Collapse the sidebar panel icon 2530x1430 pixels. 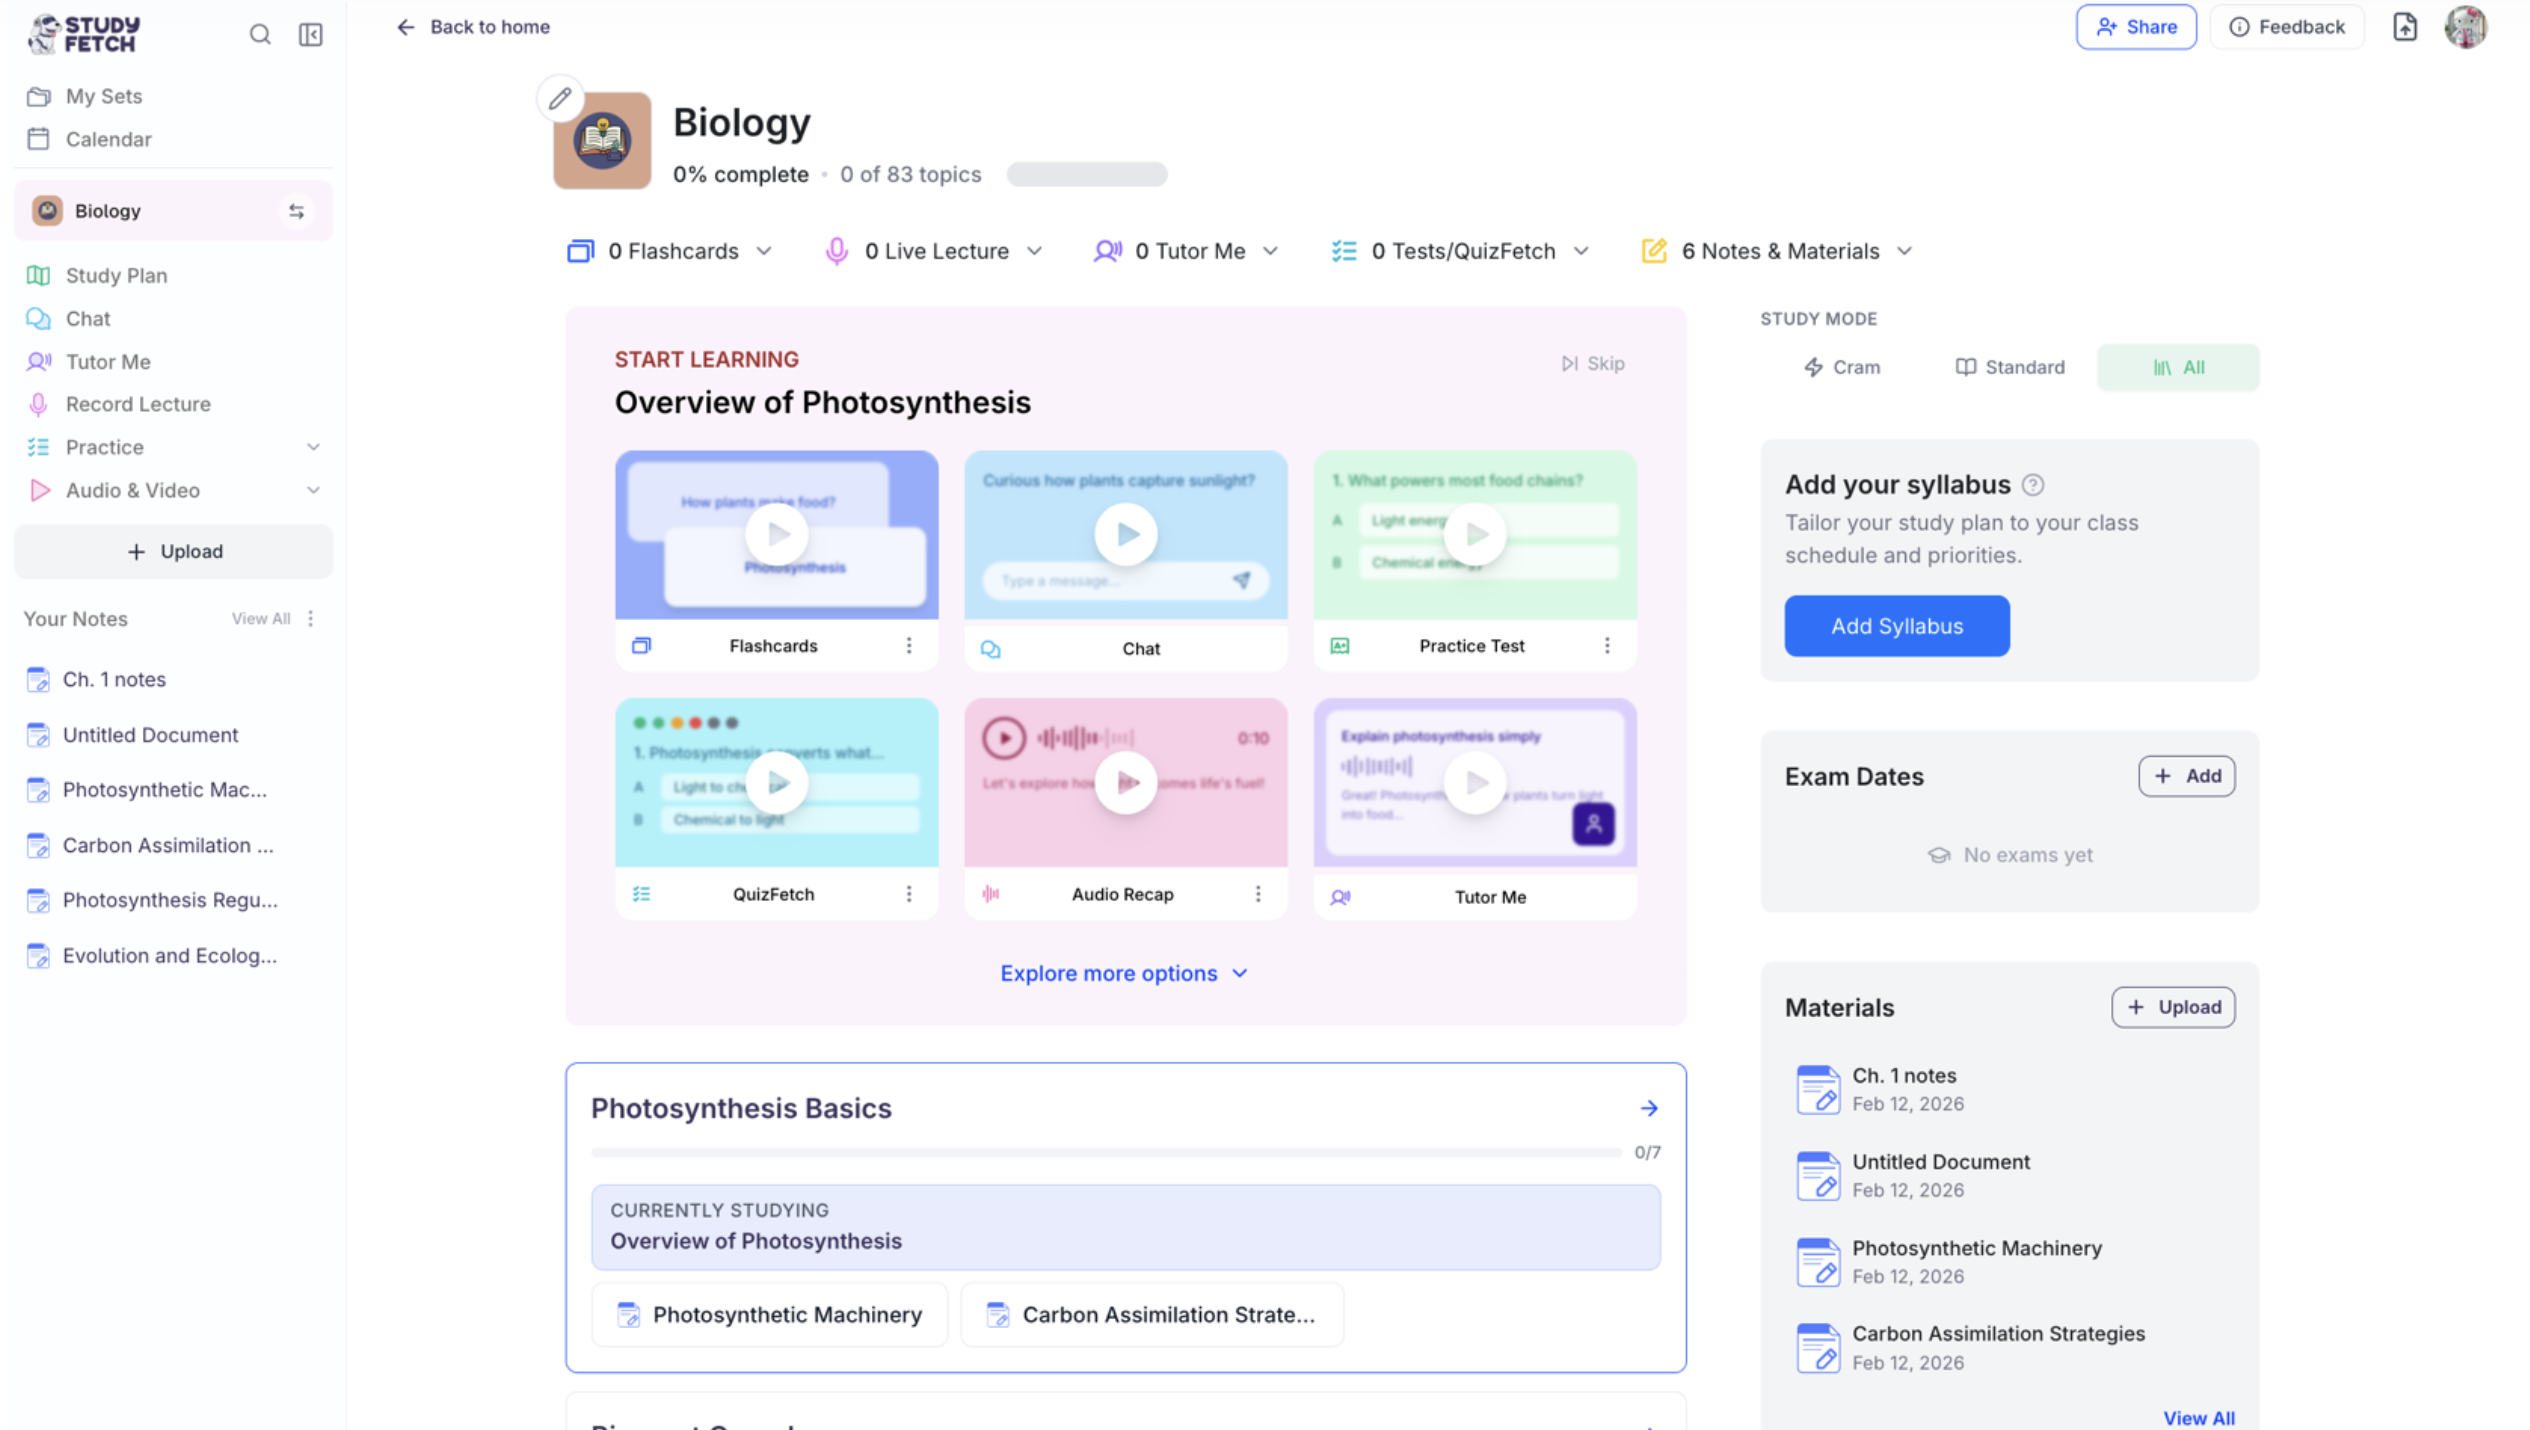pos(311,35)
